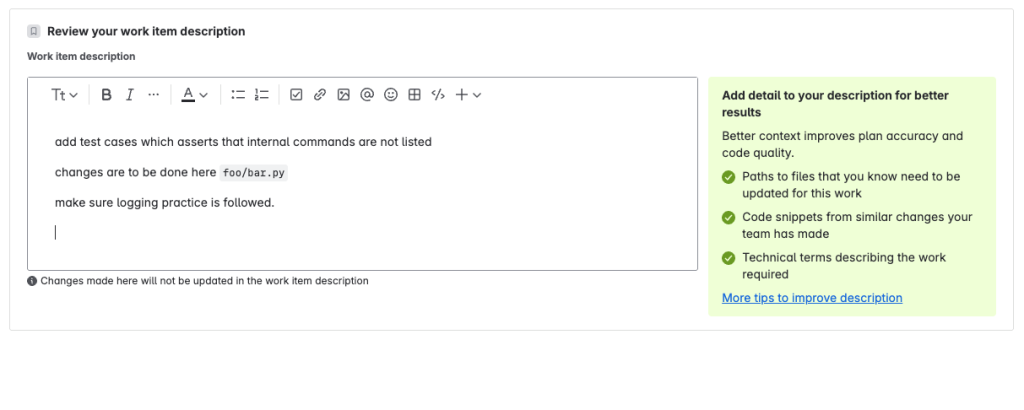Open the insert plus menu
The width and height of the screenshot is (1024, 410).
tap(468, 95)
